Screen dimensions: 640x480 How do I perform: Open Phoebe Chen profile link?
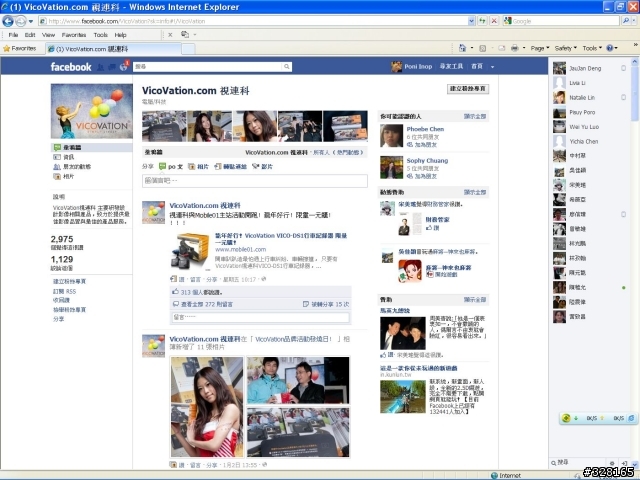[425, 129]
